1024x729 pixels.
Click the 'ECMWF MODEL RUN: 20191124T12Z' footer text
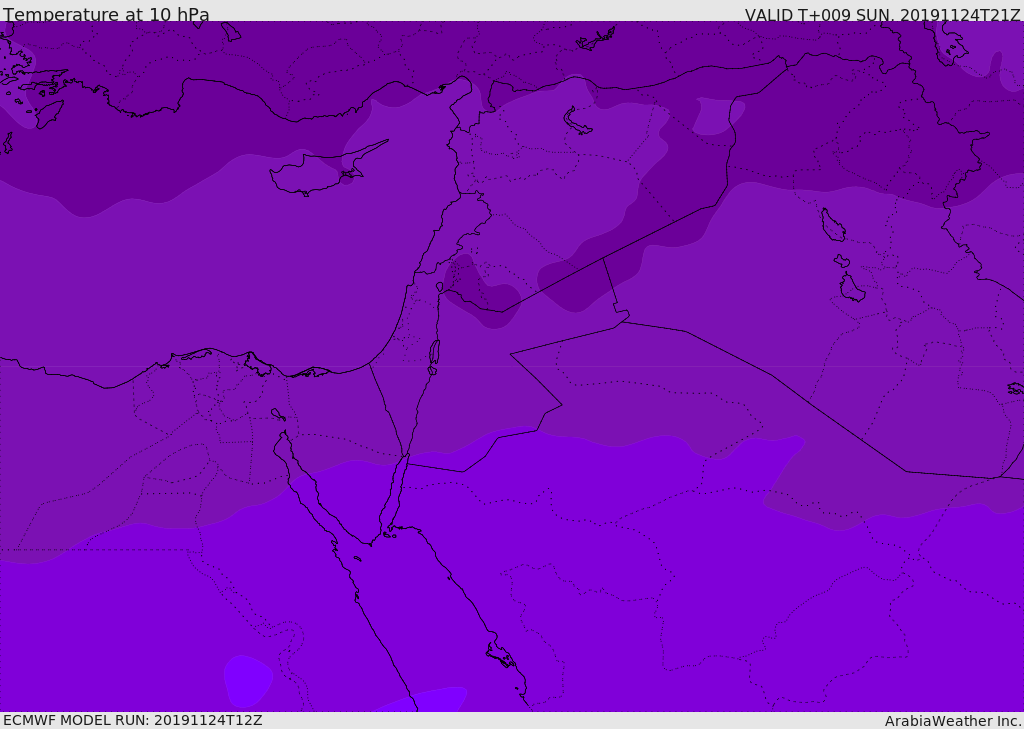point(133,720)
